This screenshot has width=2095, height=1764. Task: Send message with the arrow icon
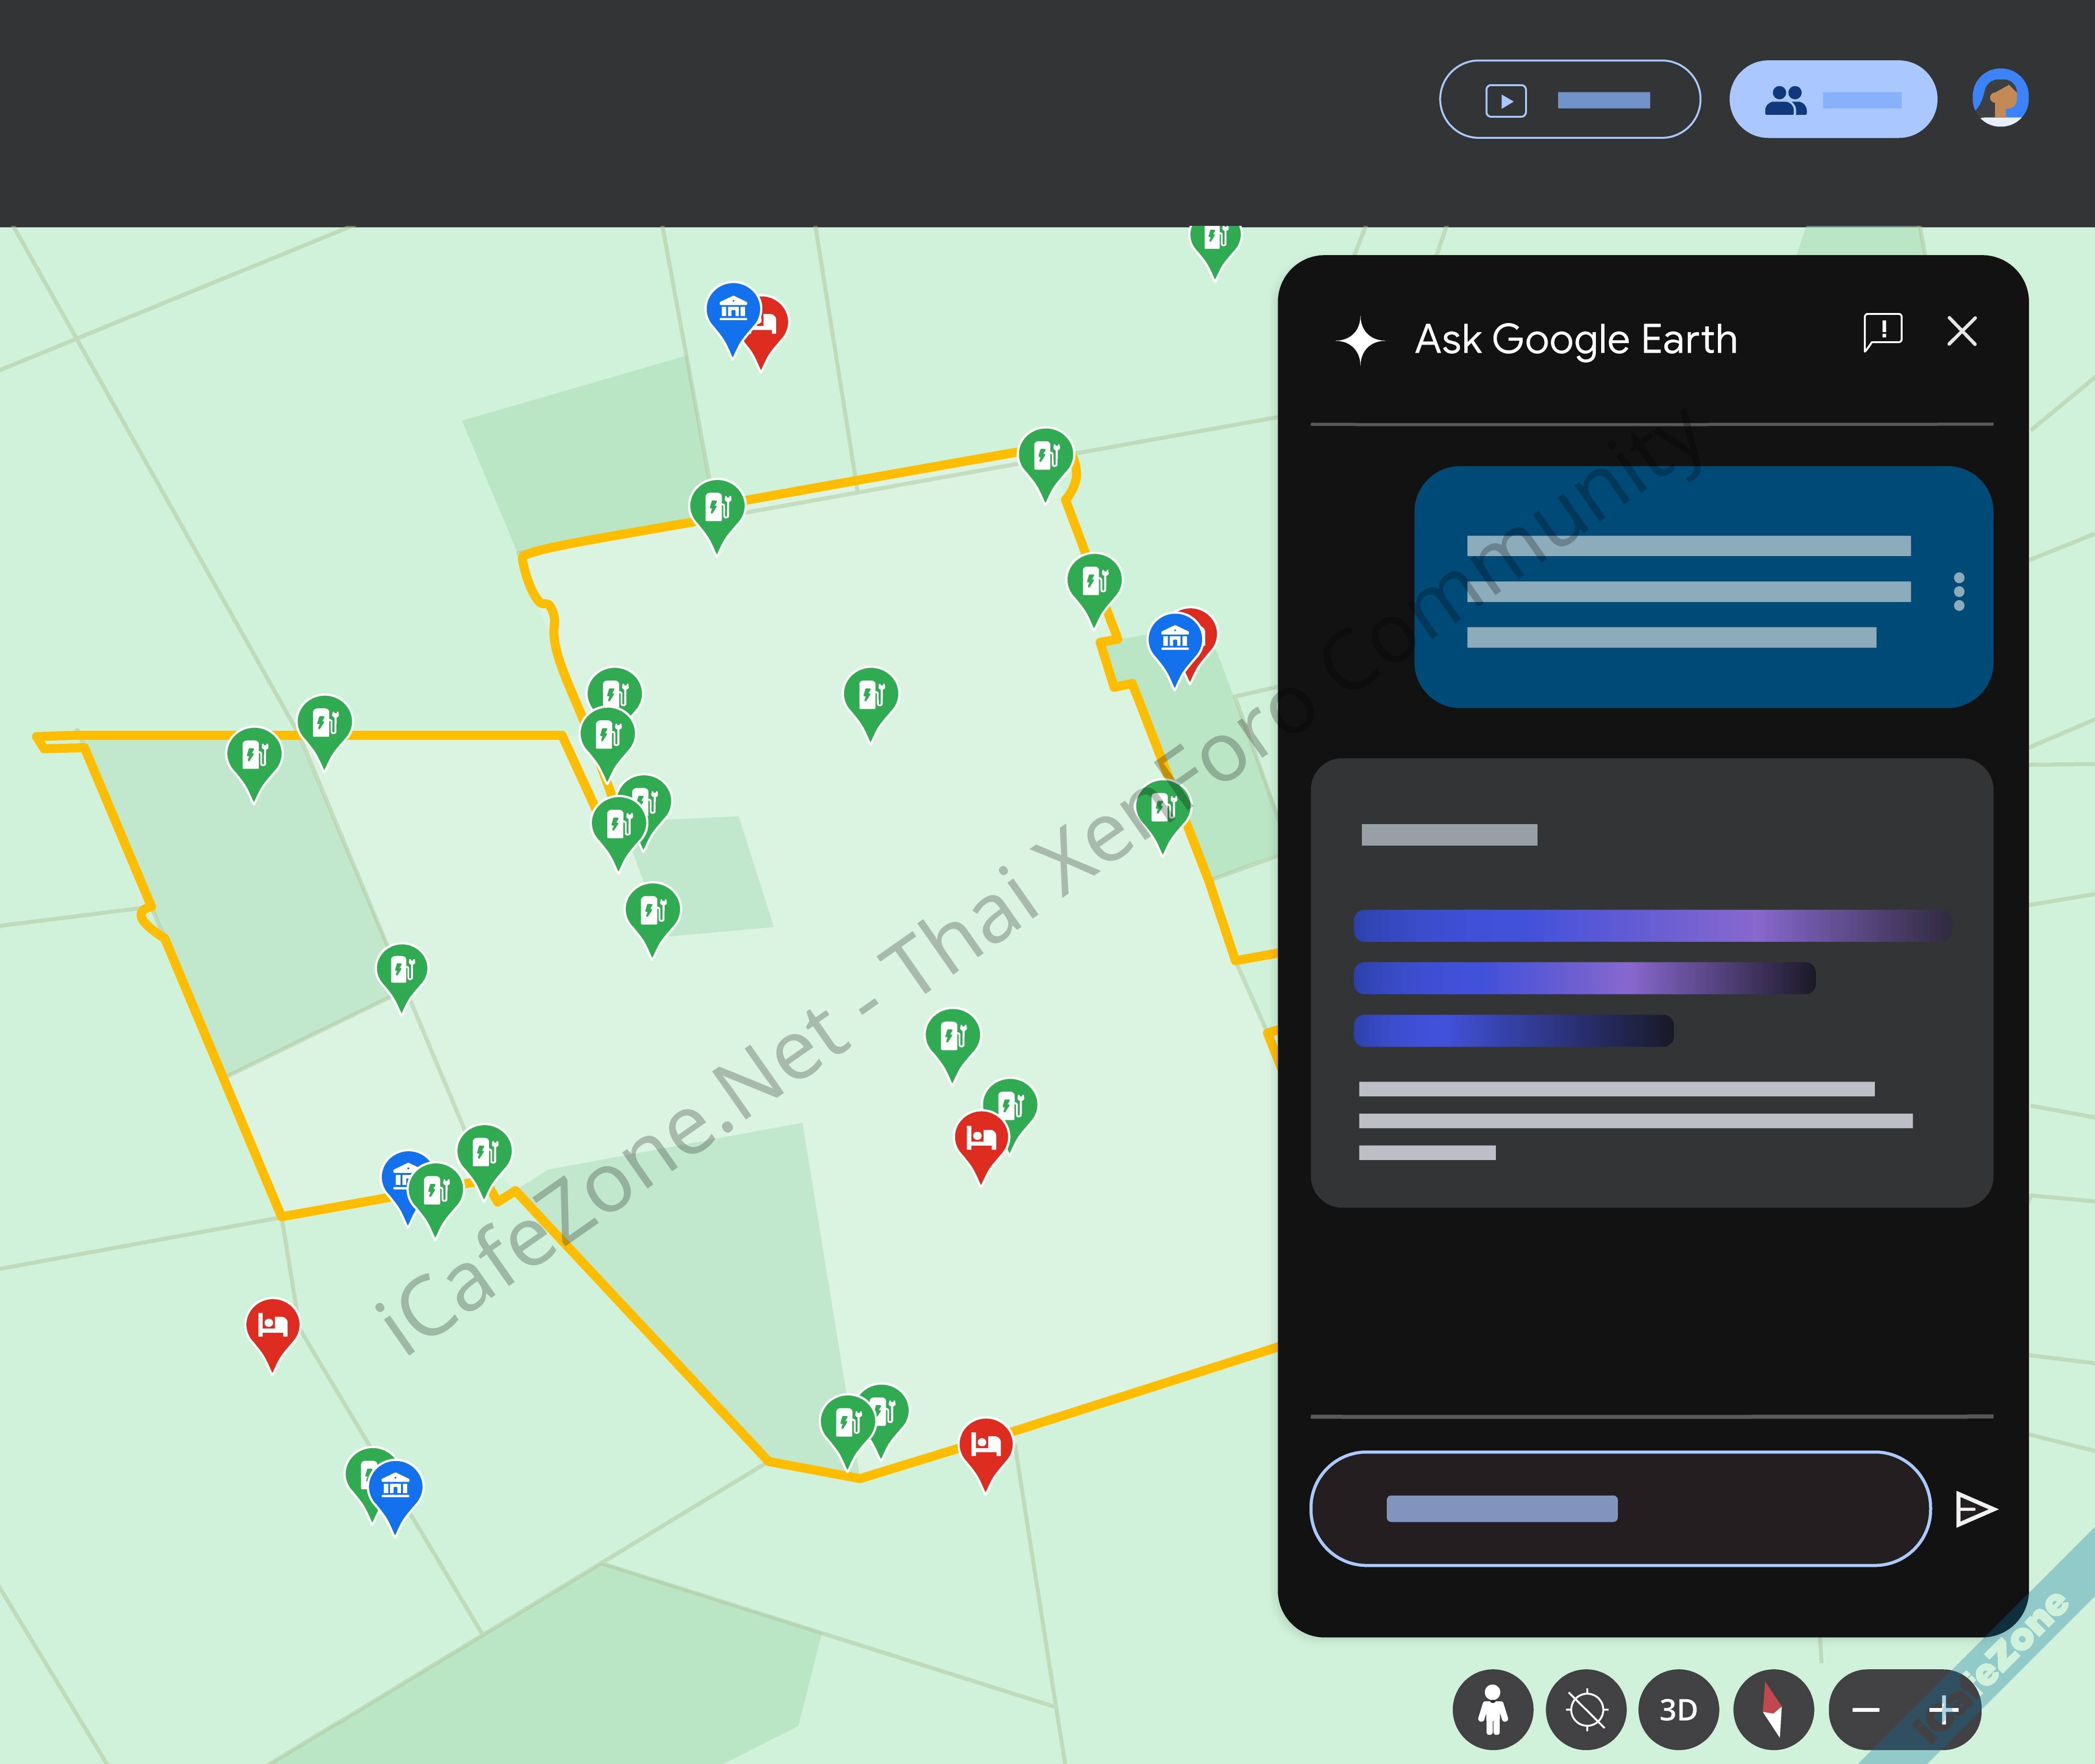coord(1975,1509)
